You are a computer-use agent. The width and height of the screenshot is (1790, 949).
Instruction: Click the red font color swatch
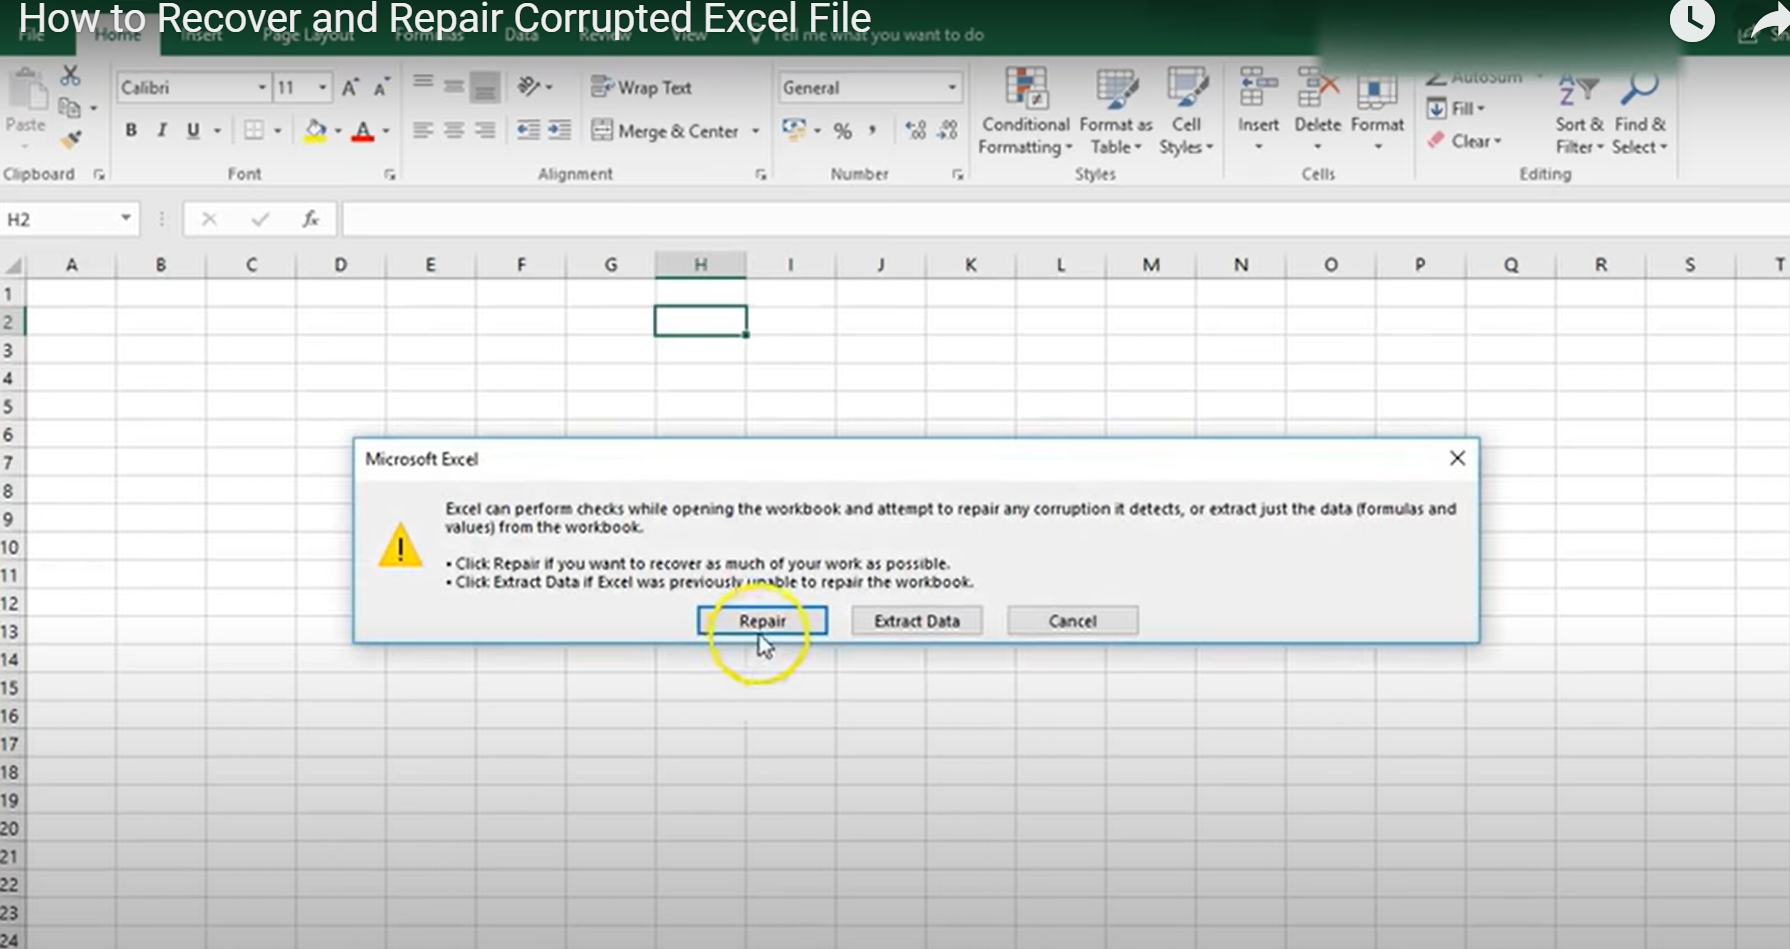[363, 131]
